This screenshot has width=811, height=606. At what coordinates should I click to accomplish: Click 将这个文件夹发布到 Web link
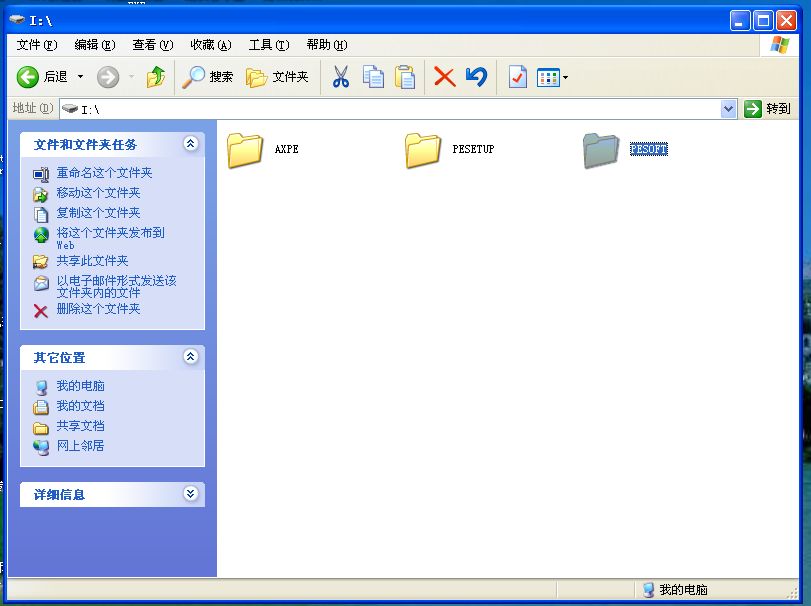(110, 238)
